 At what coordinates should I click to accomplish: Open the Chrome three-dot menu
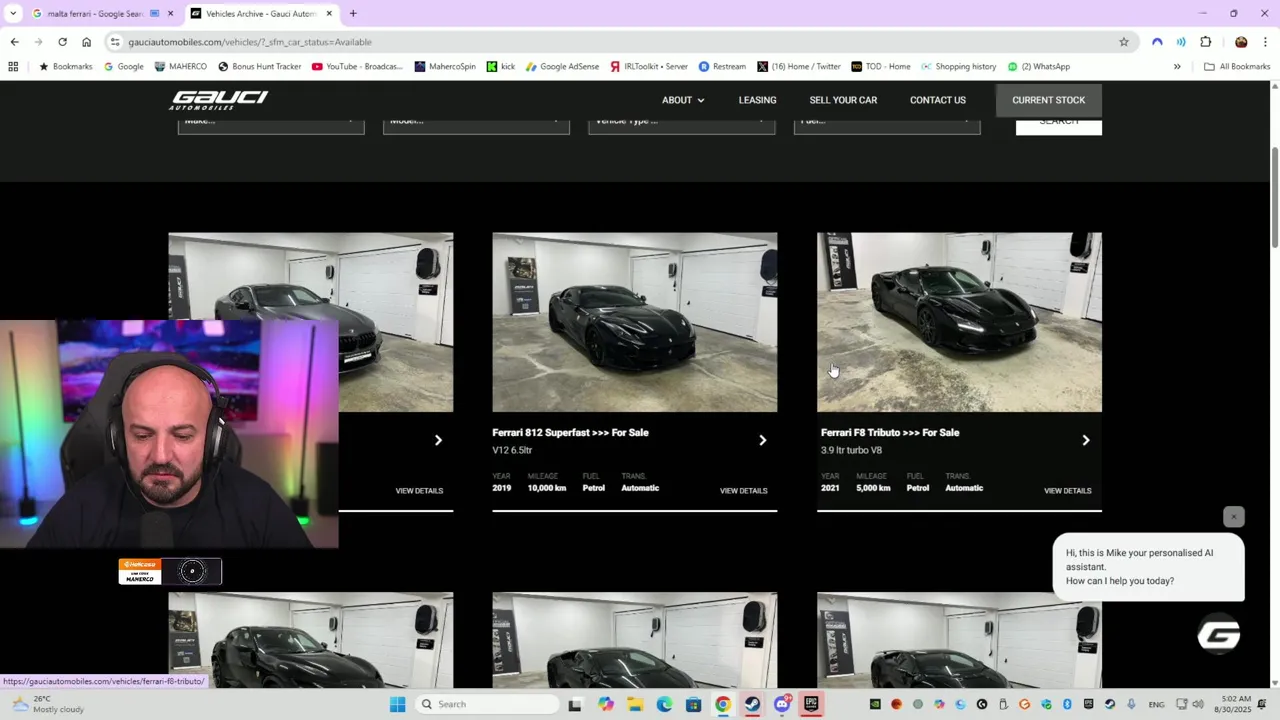pos(1265,42)
